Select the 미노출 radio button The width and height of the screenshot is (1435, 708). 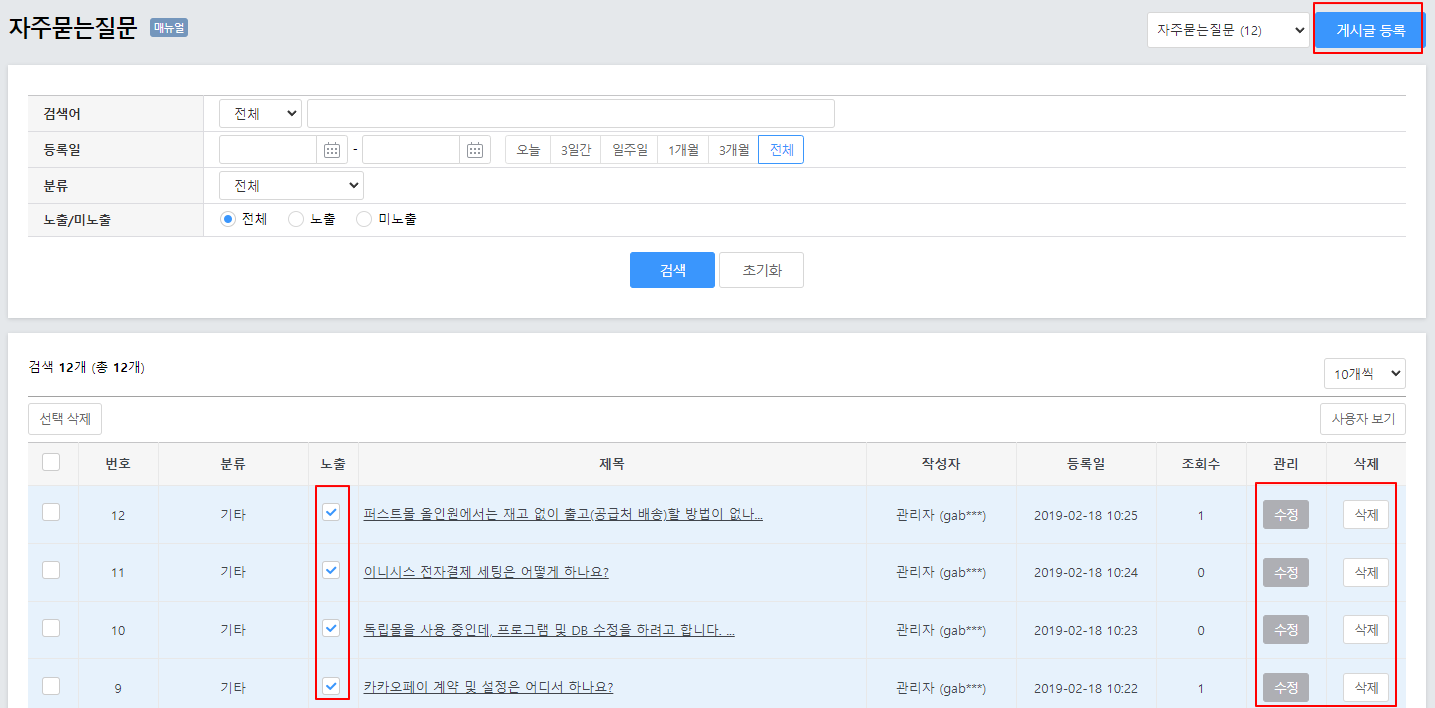click(364, 219)
